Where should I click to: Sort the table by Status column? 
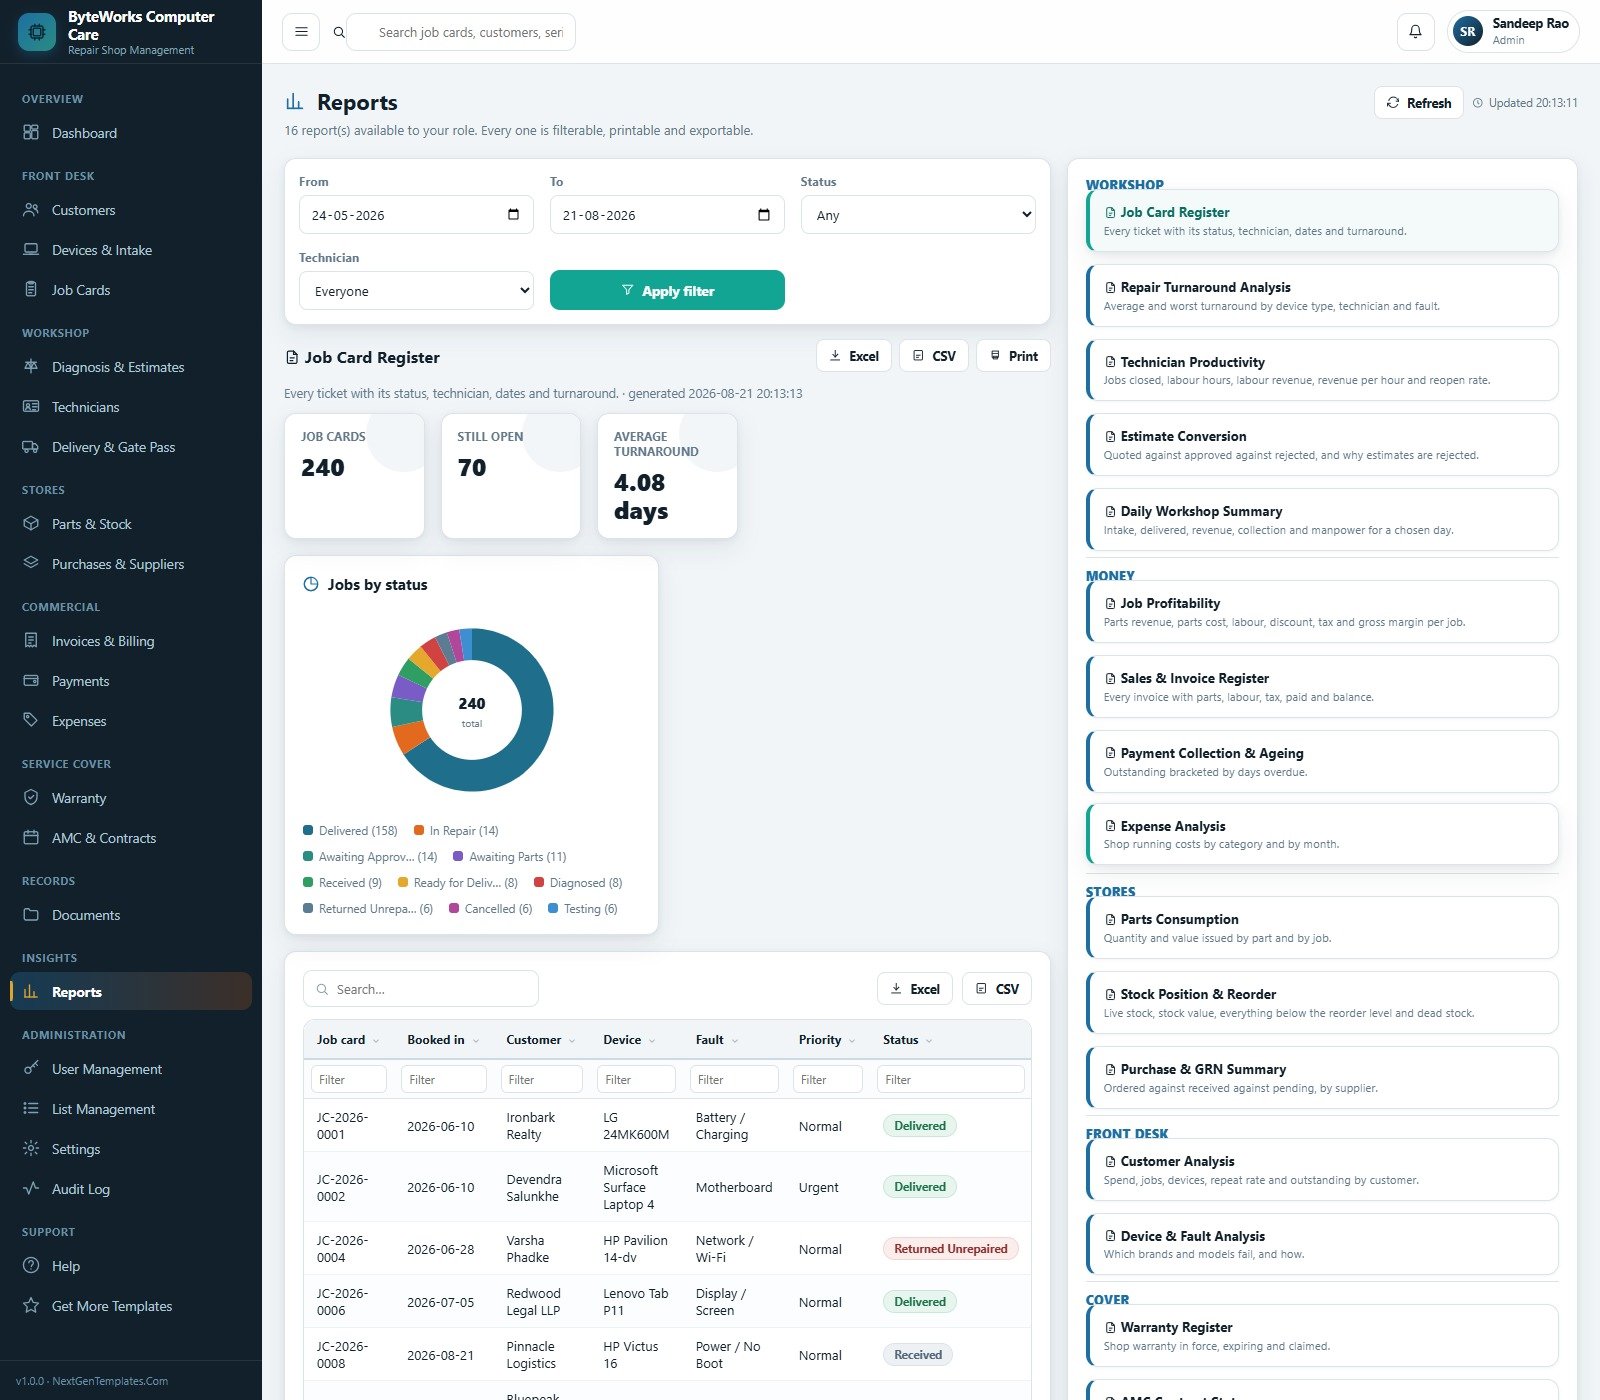coord(908,1040)
